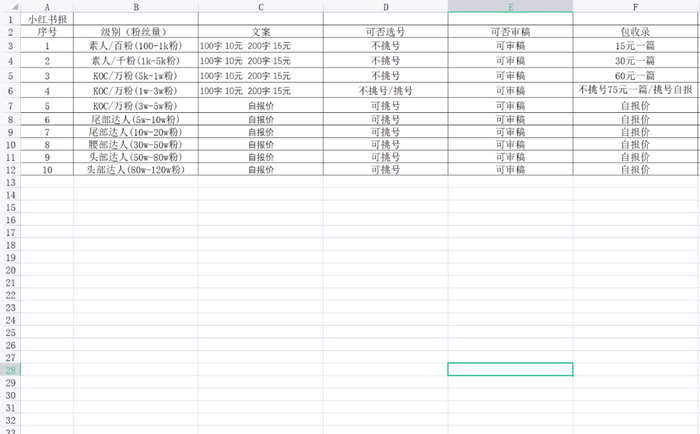Select column F header

pyautogui.click(x=635, y=7)
